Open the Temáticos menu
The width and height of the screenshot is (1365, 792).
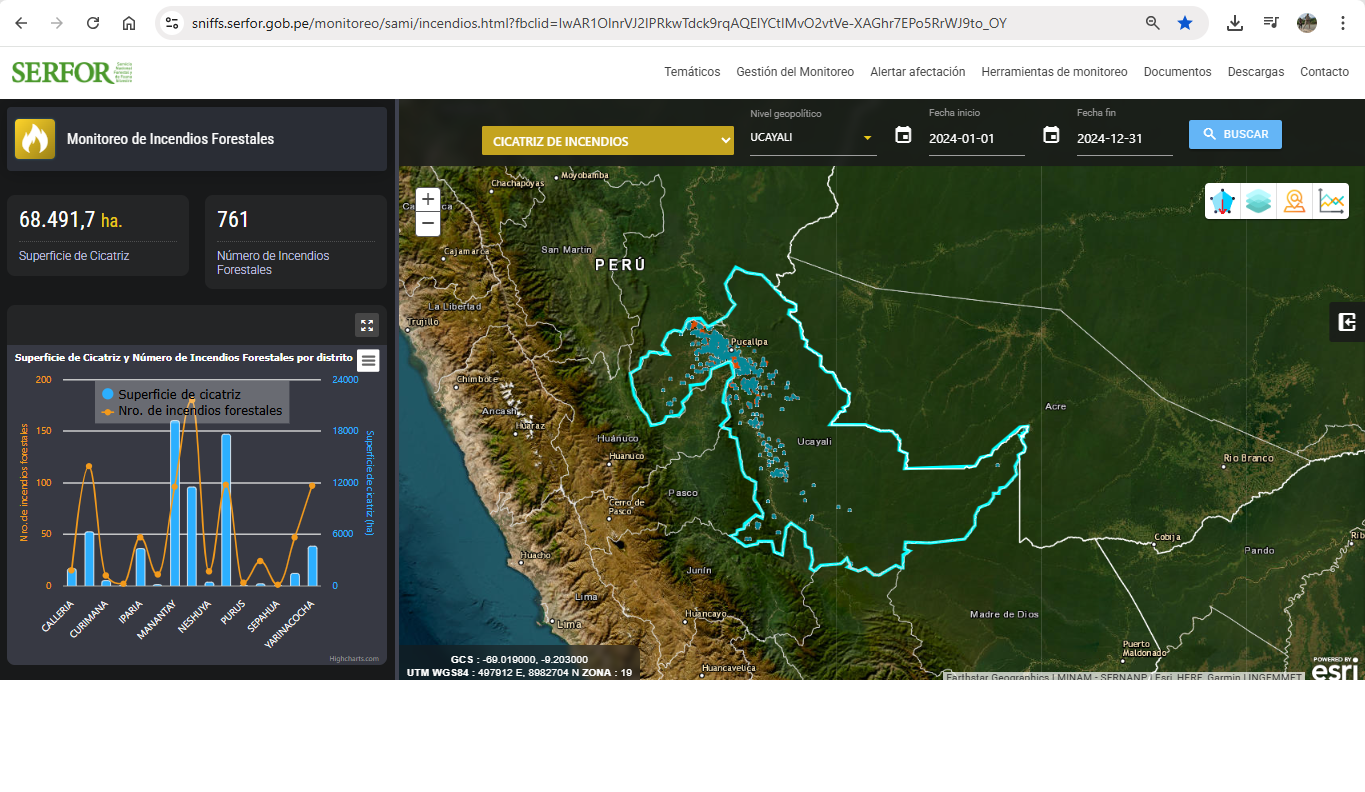[x=692, y=72]
